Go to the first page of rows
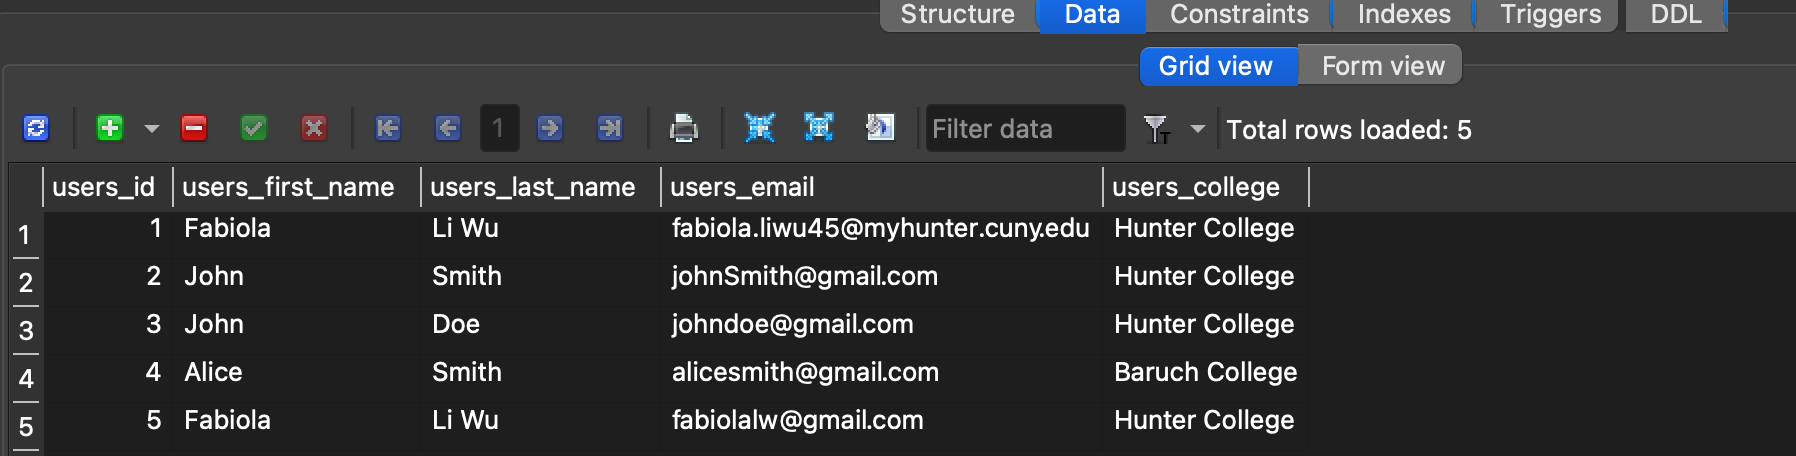The height and width of the screenshot is (456, 1796). (x=388, y=129)
